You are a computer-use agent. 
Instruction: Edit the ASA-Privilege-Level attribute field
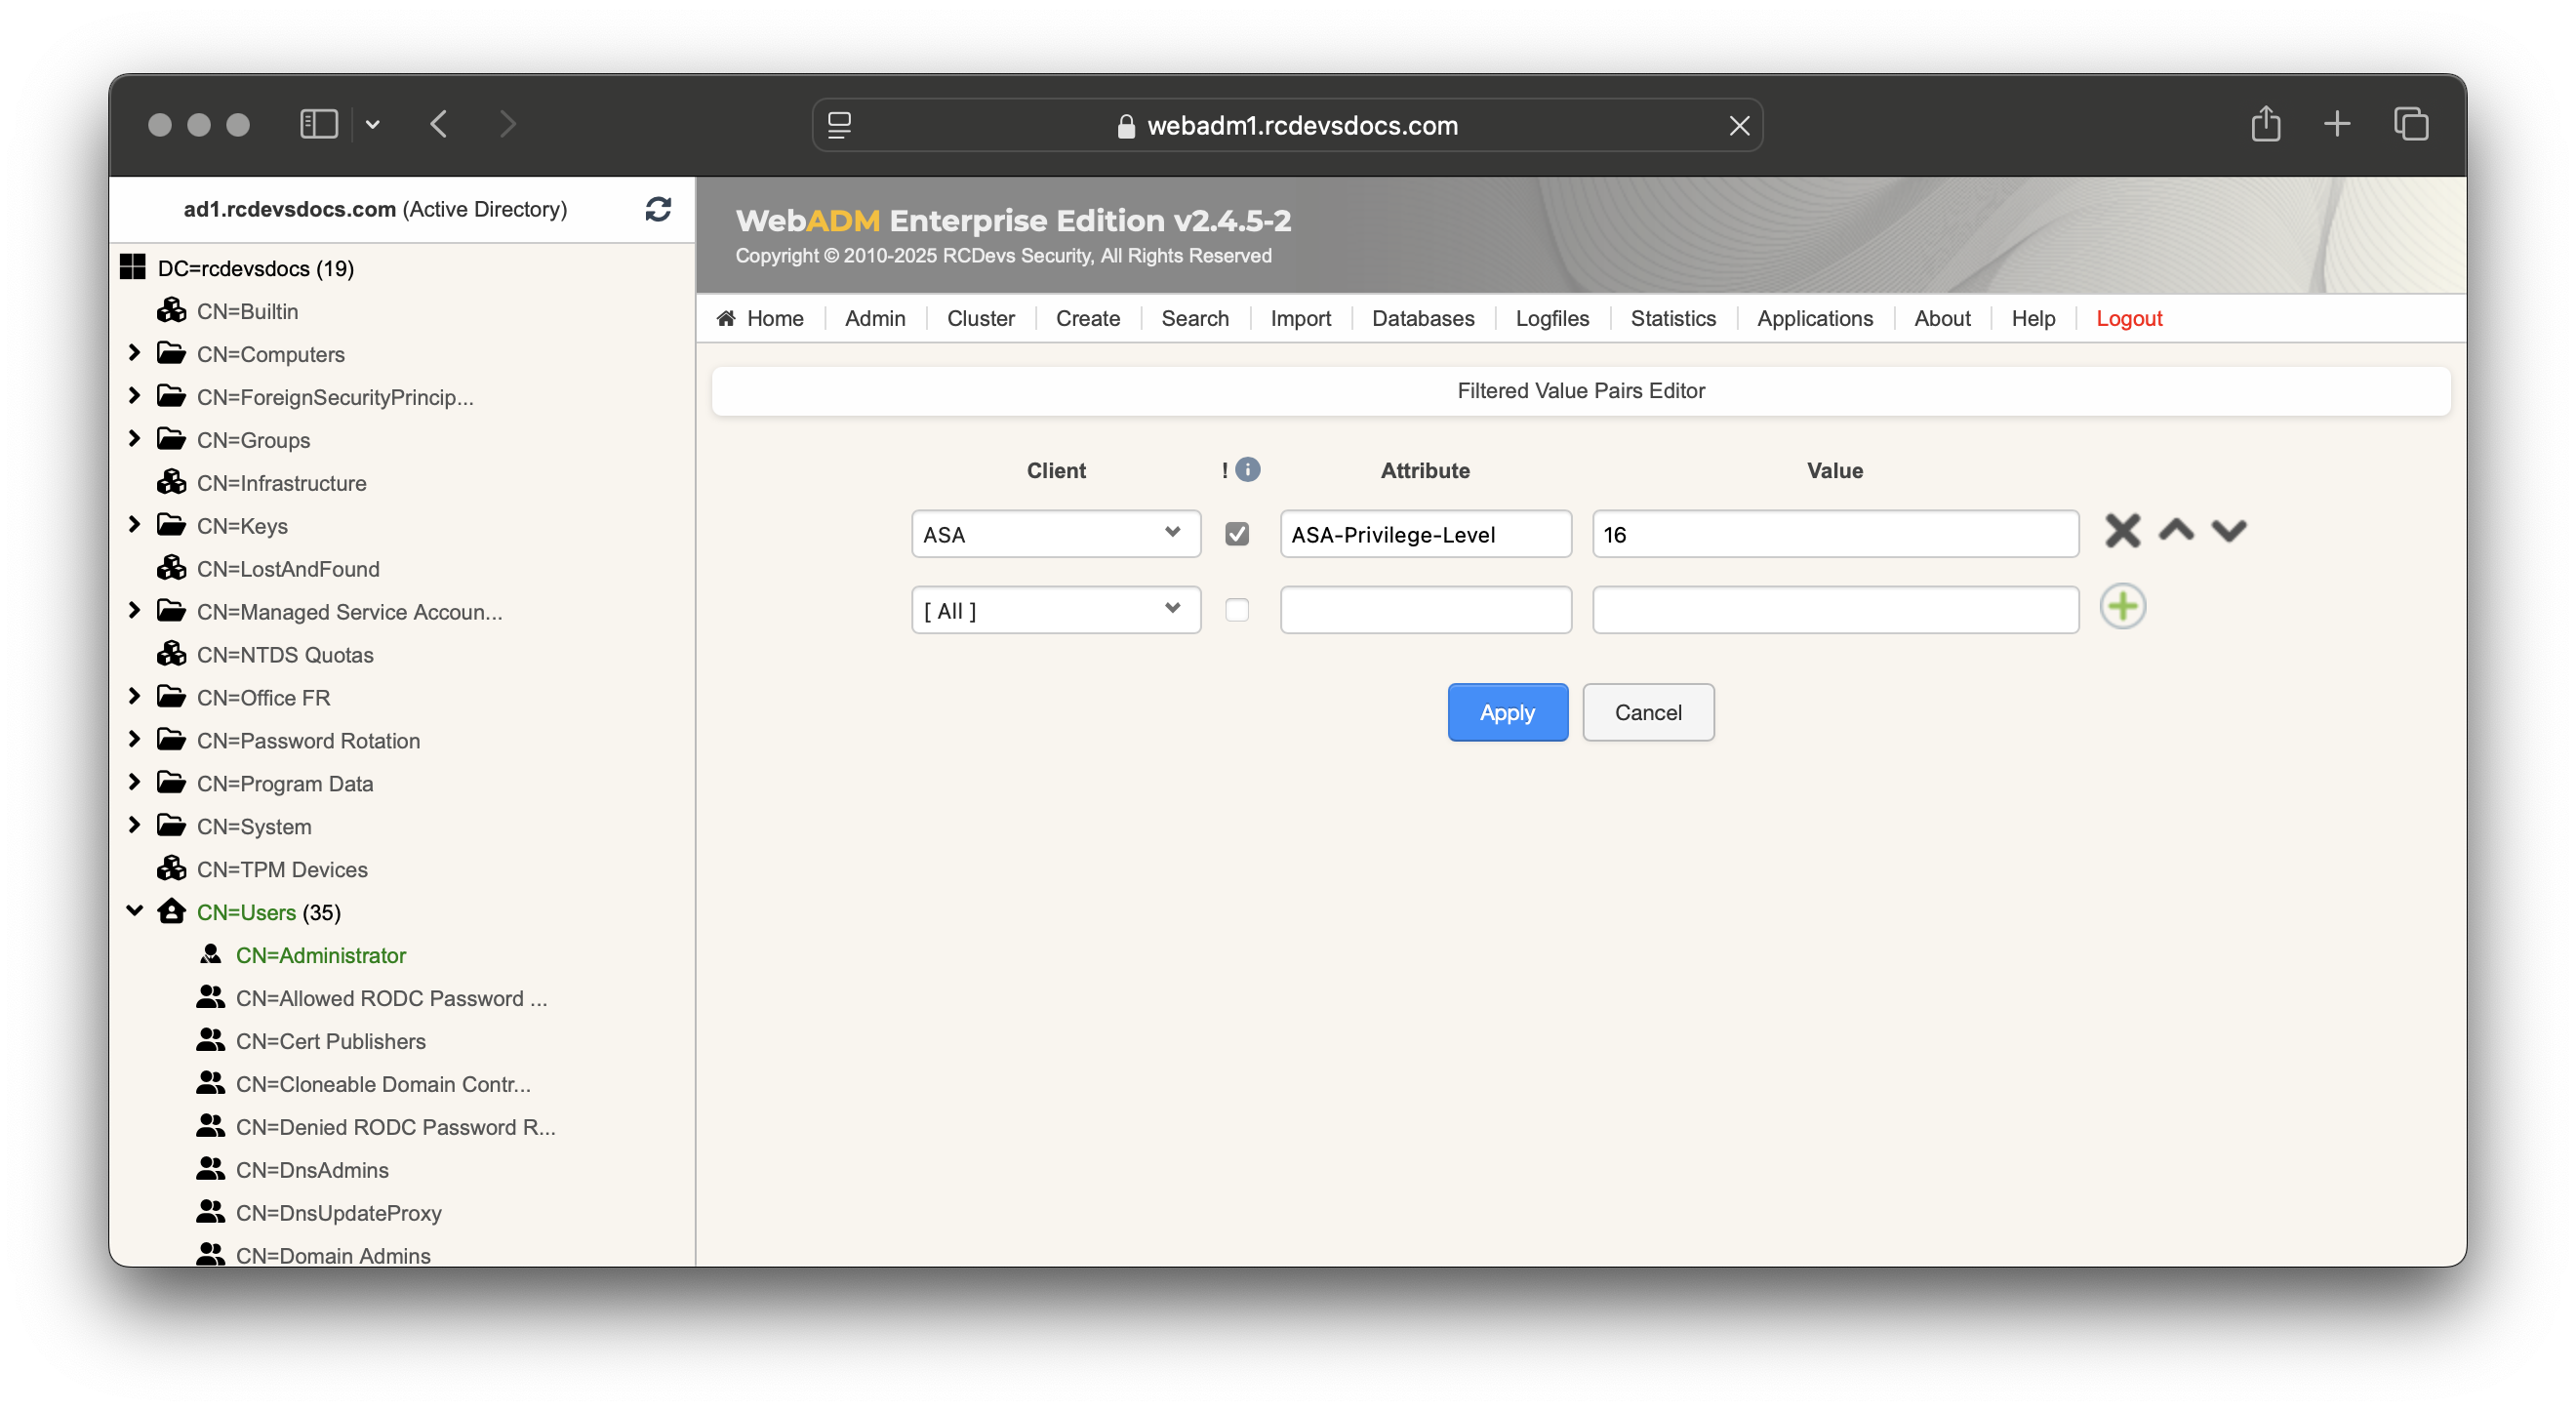pyautogui.click(x=1425, y=534)
